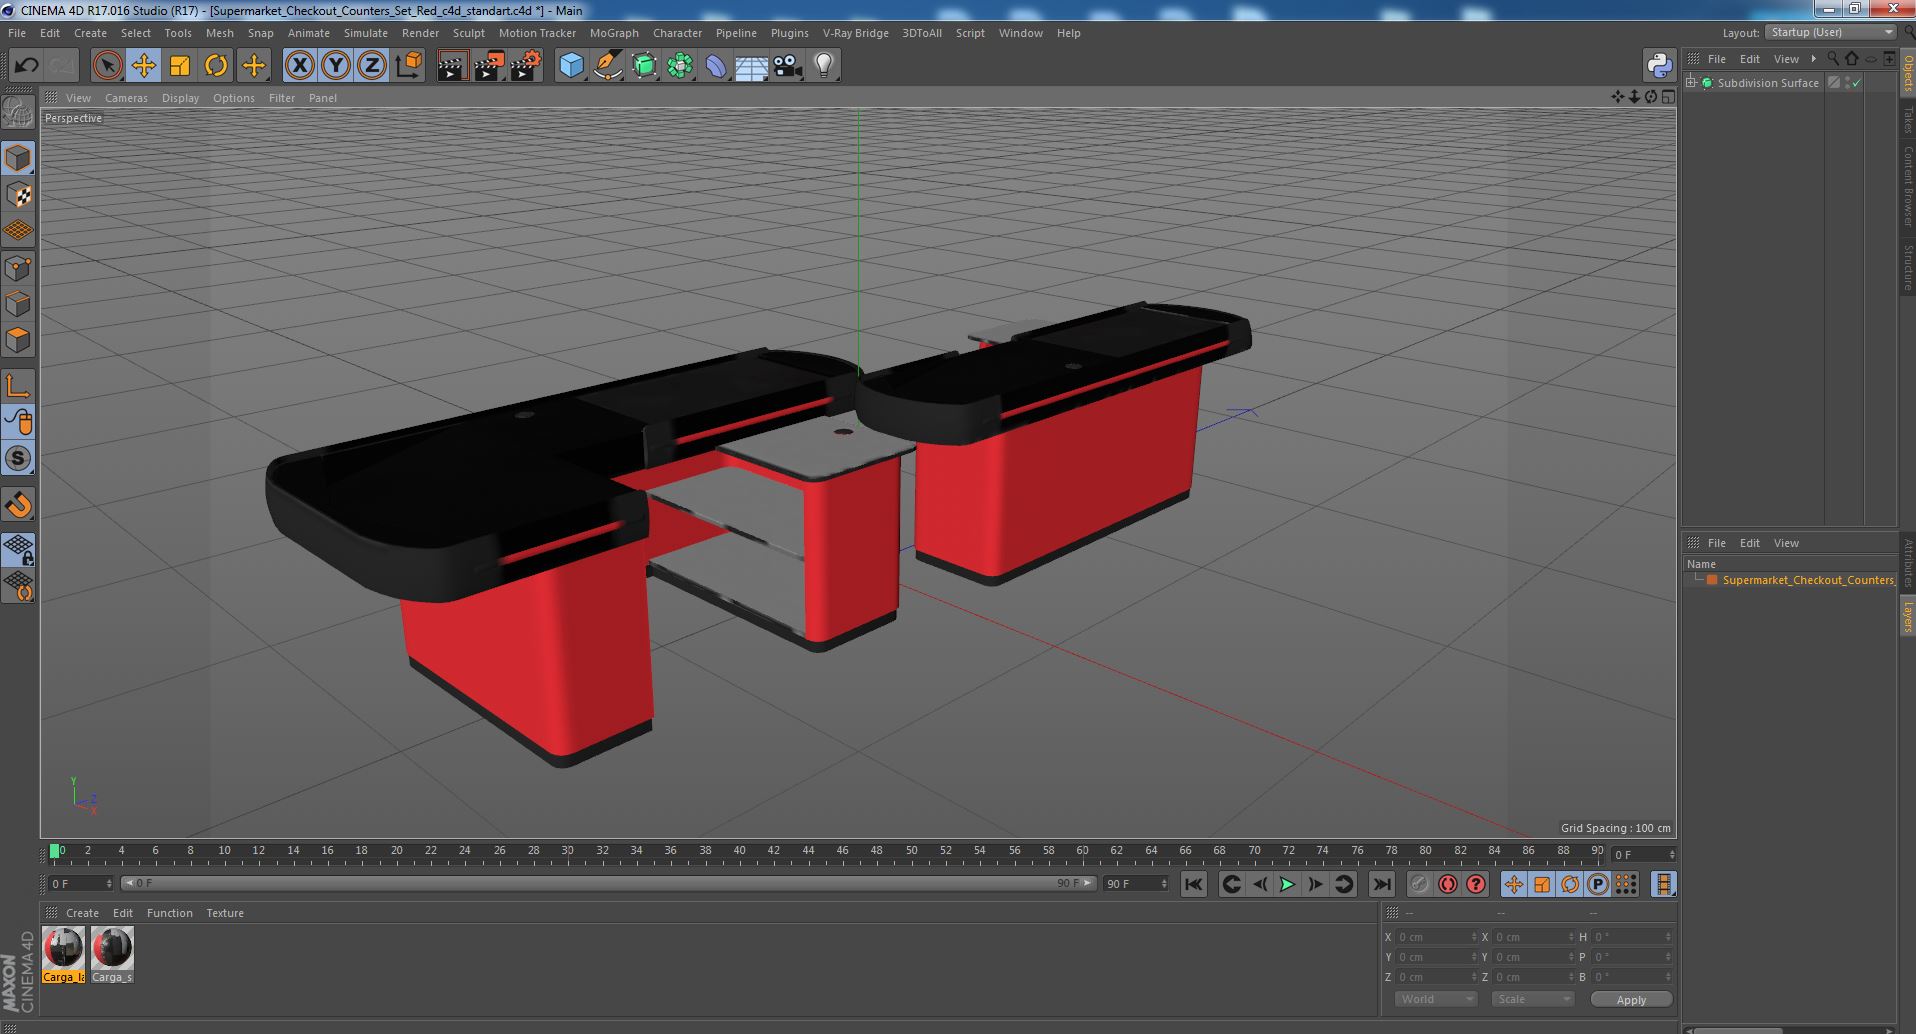Select the Live Selection tool
The width and height of the screenshot is (1916, 1034).
pos(107,66)
